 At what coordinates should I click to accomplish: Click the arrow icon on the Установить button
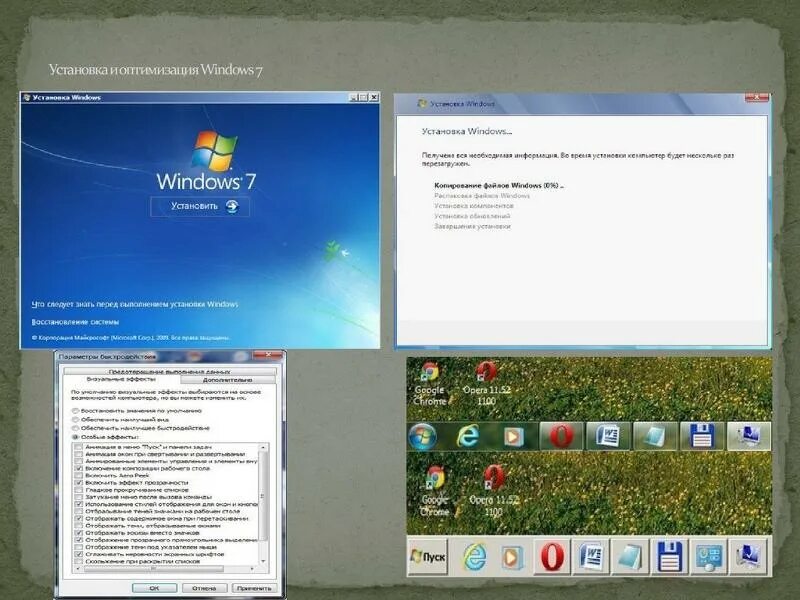[x=232, y=206]
